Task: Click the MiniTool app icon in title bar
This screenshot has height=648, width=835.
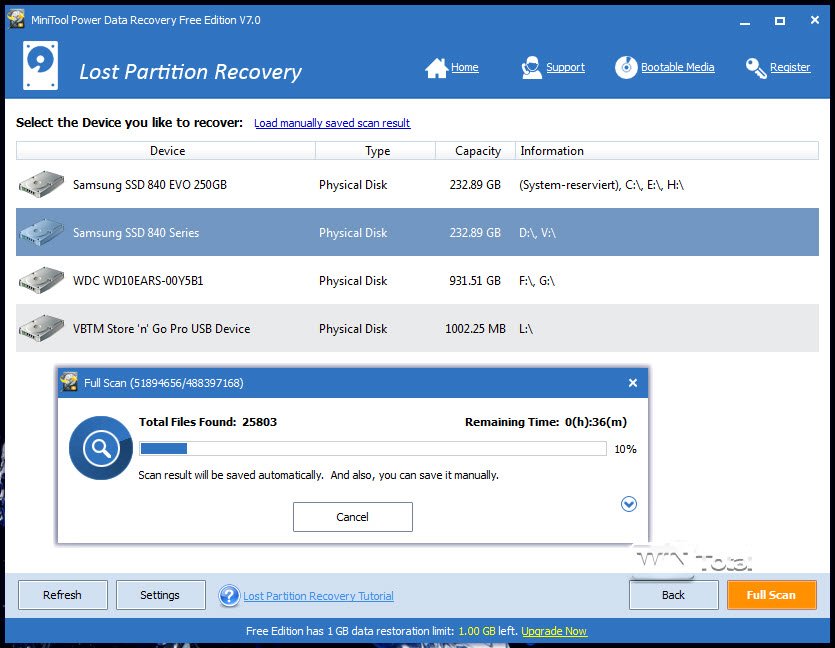Action: pos(16,19)
